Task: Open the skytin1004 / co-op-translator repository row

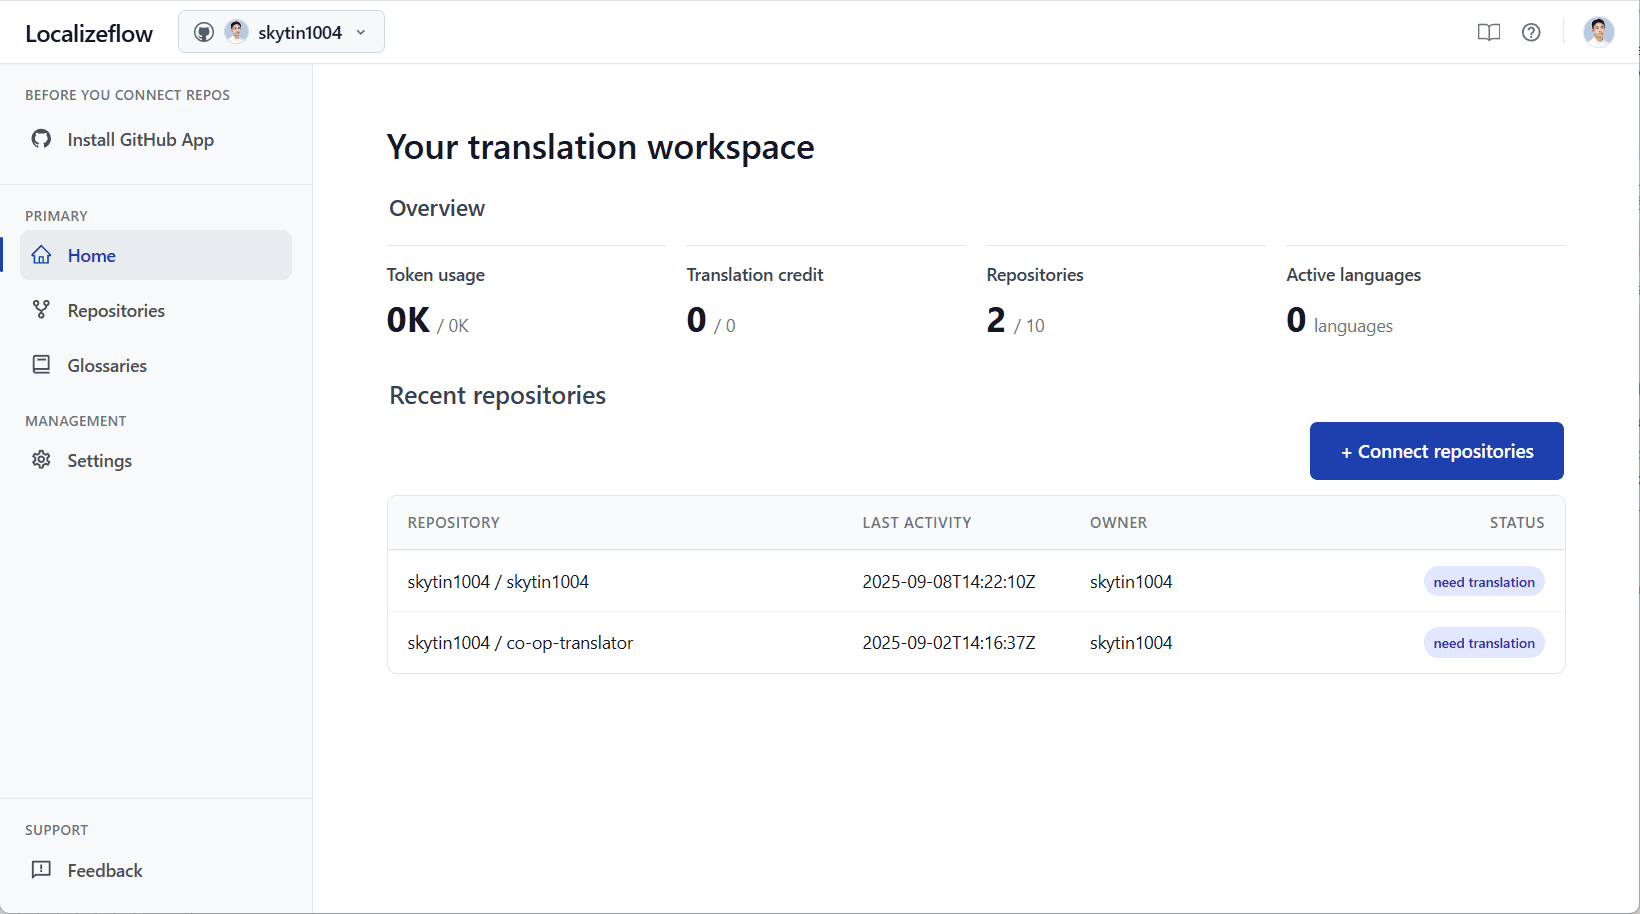Action: 520,643
